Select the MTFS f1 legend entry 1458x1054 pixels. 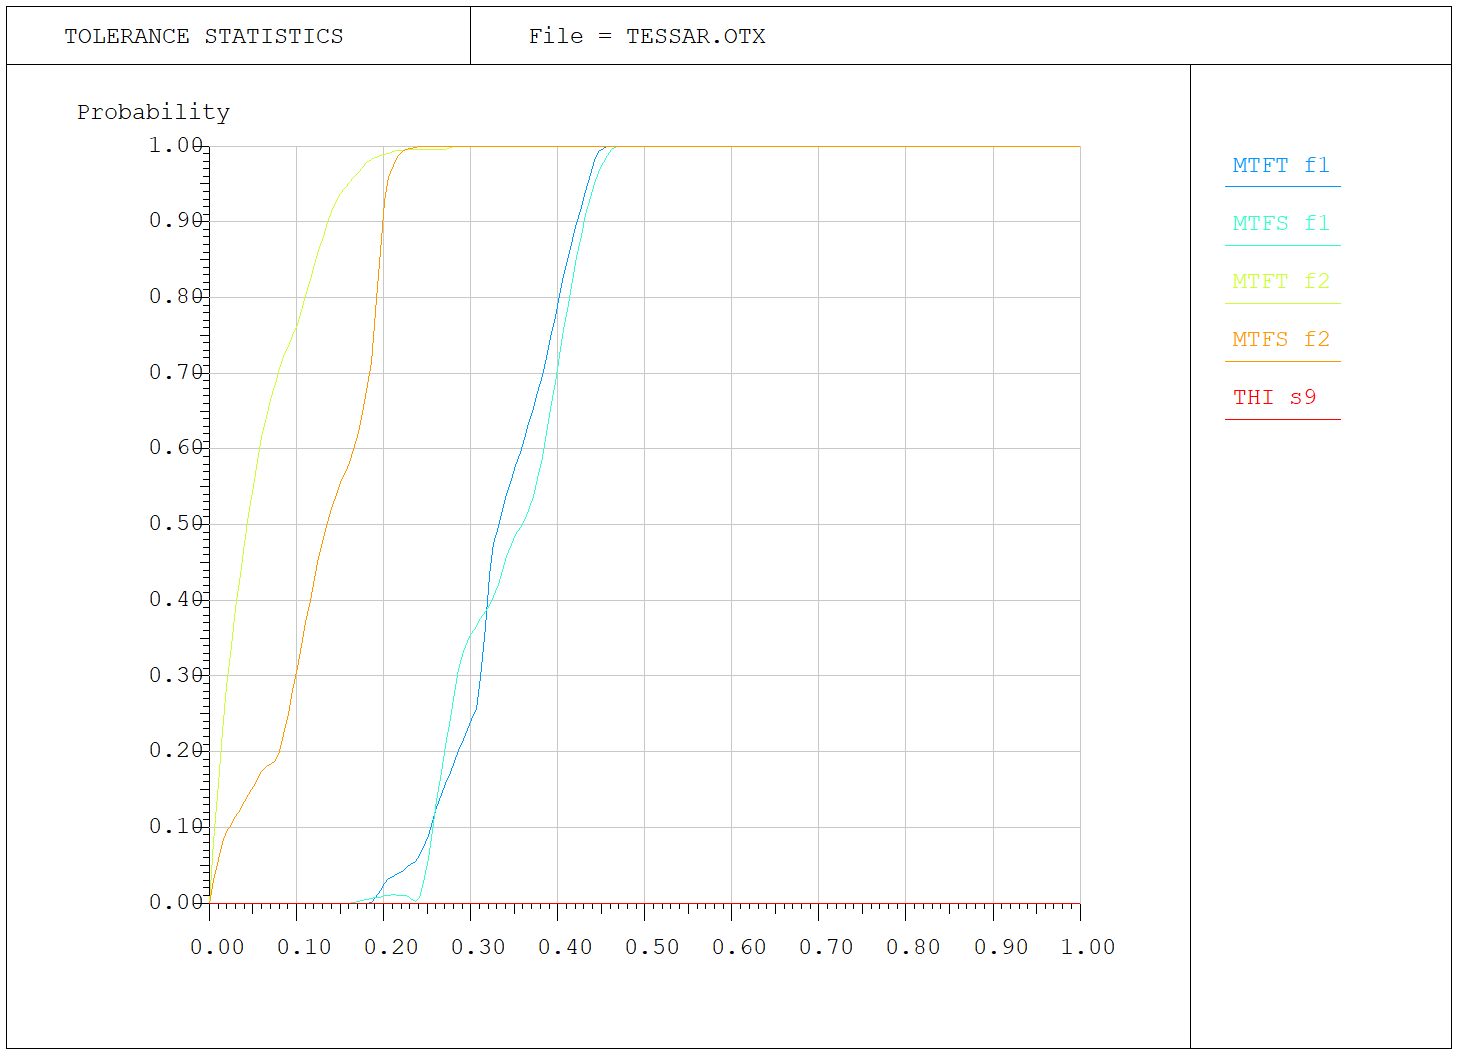(1281, 224)
